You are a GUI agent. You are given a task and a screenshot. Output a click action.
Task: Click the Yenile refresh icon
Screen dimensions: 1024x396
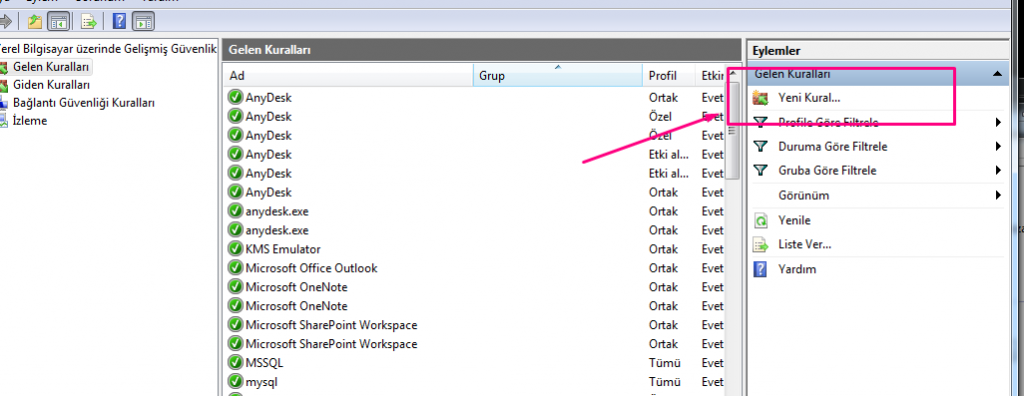(760, 220)
